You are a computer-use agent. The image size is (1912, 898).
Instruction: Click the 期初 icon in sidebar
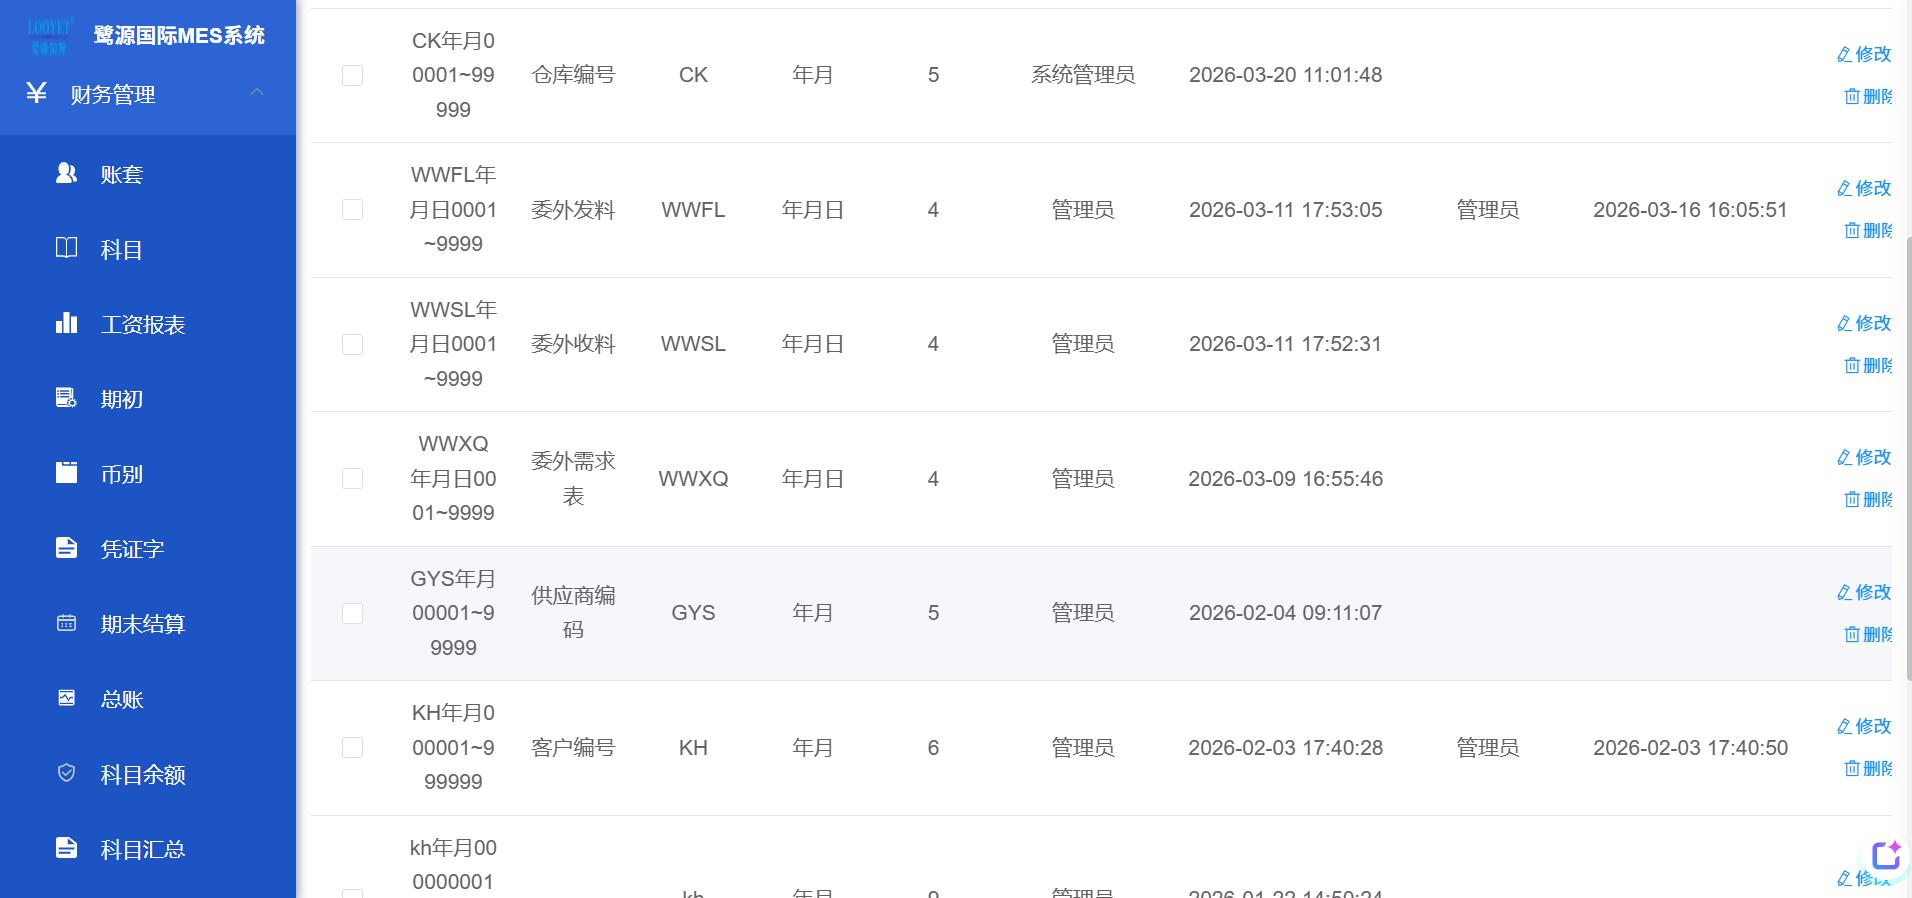pos(66,399)
